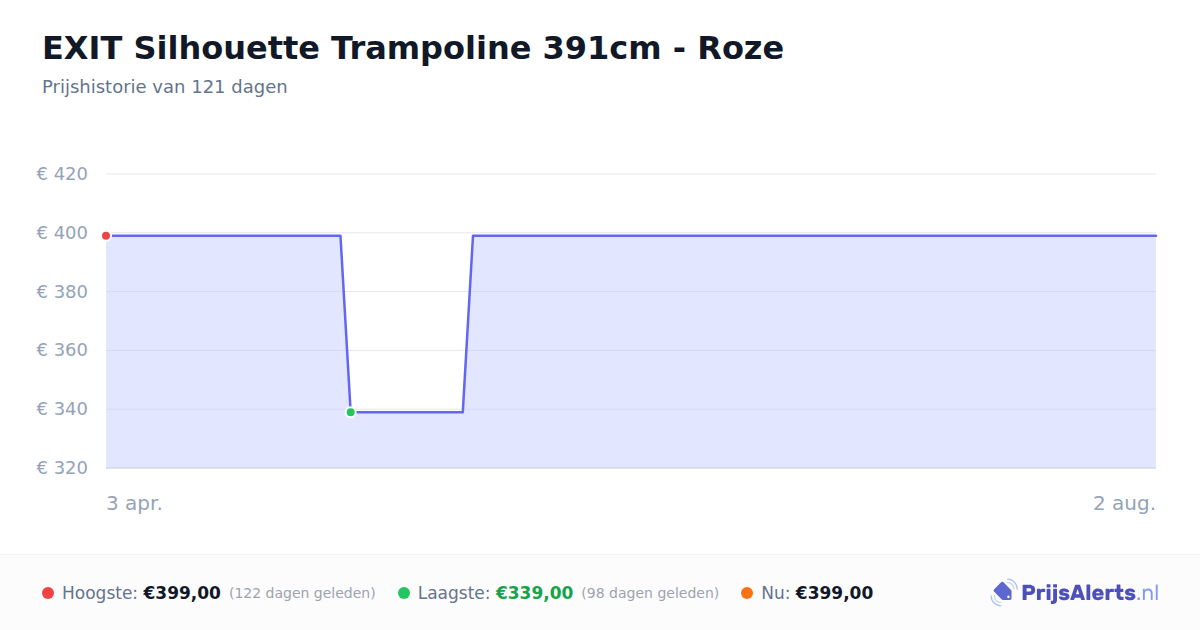Click the green lowest price marker dot

point(350,412)
